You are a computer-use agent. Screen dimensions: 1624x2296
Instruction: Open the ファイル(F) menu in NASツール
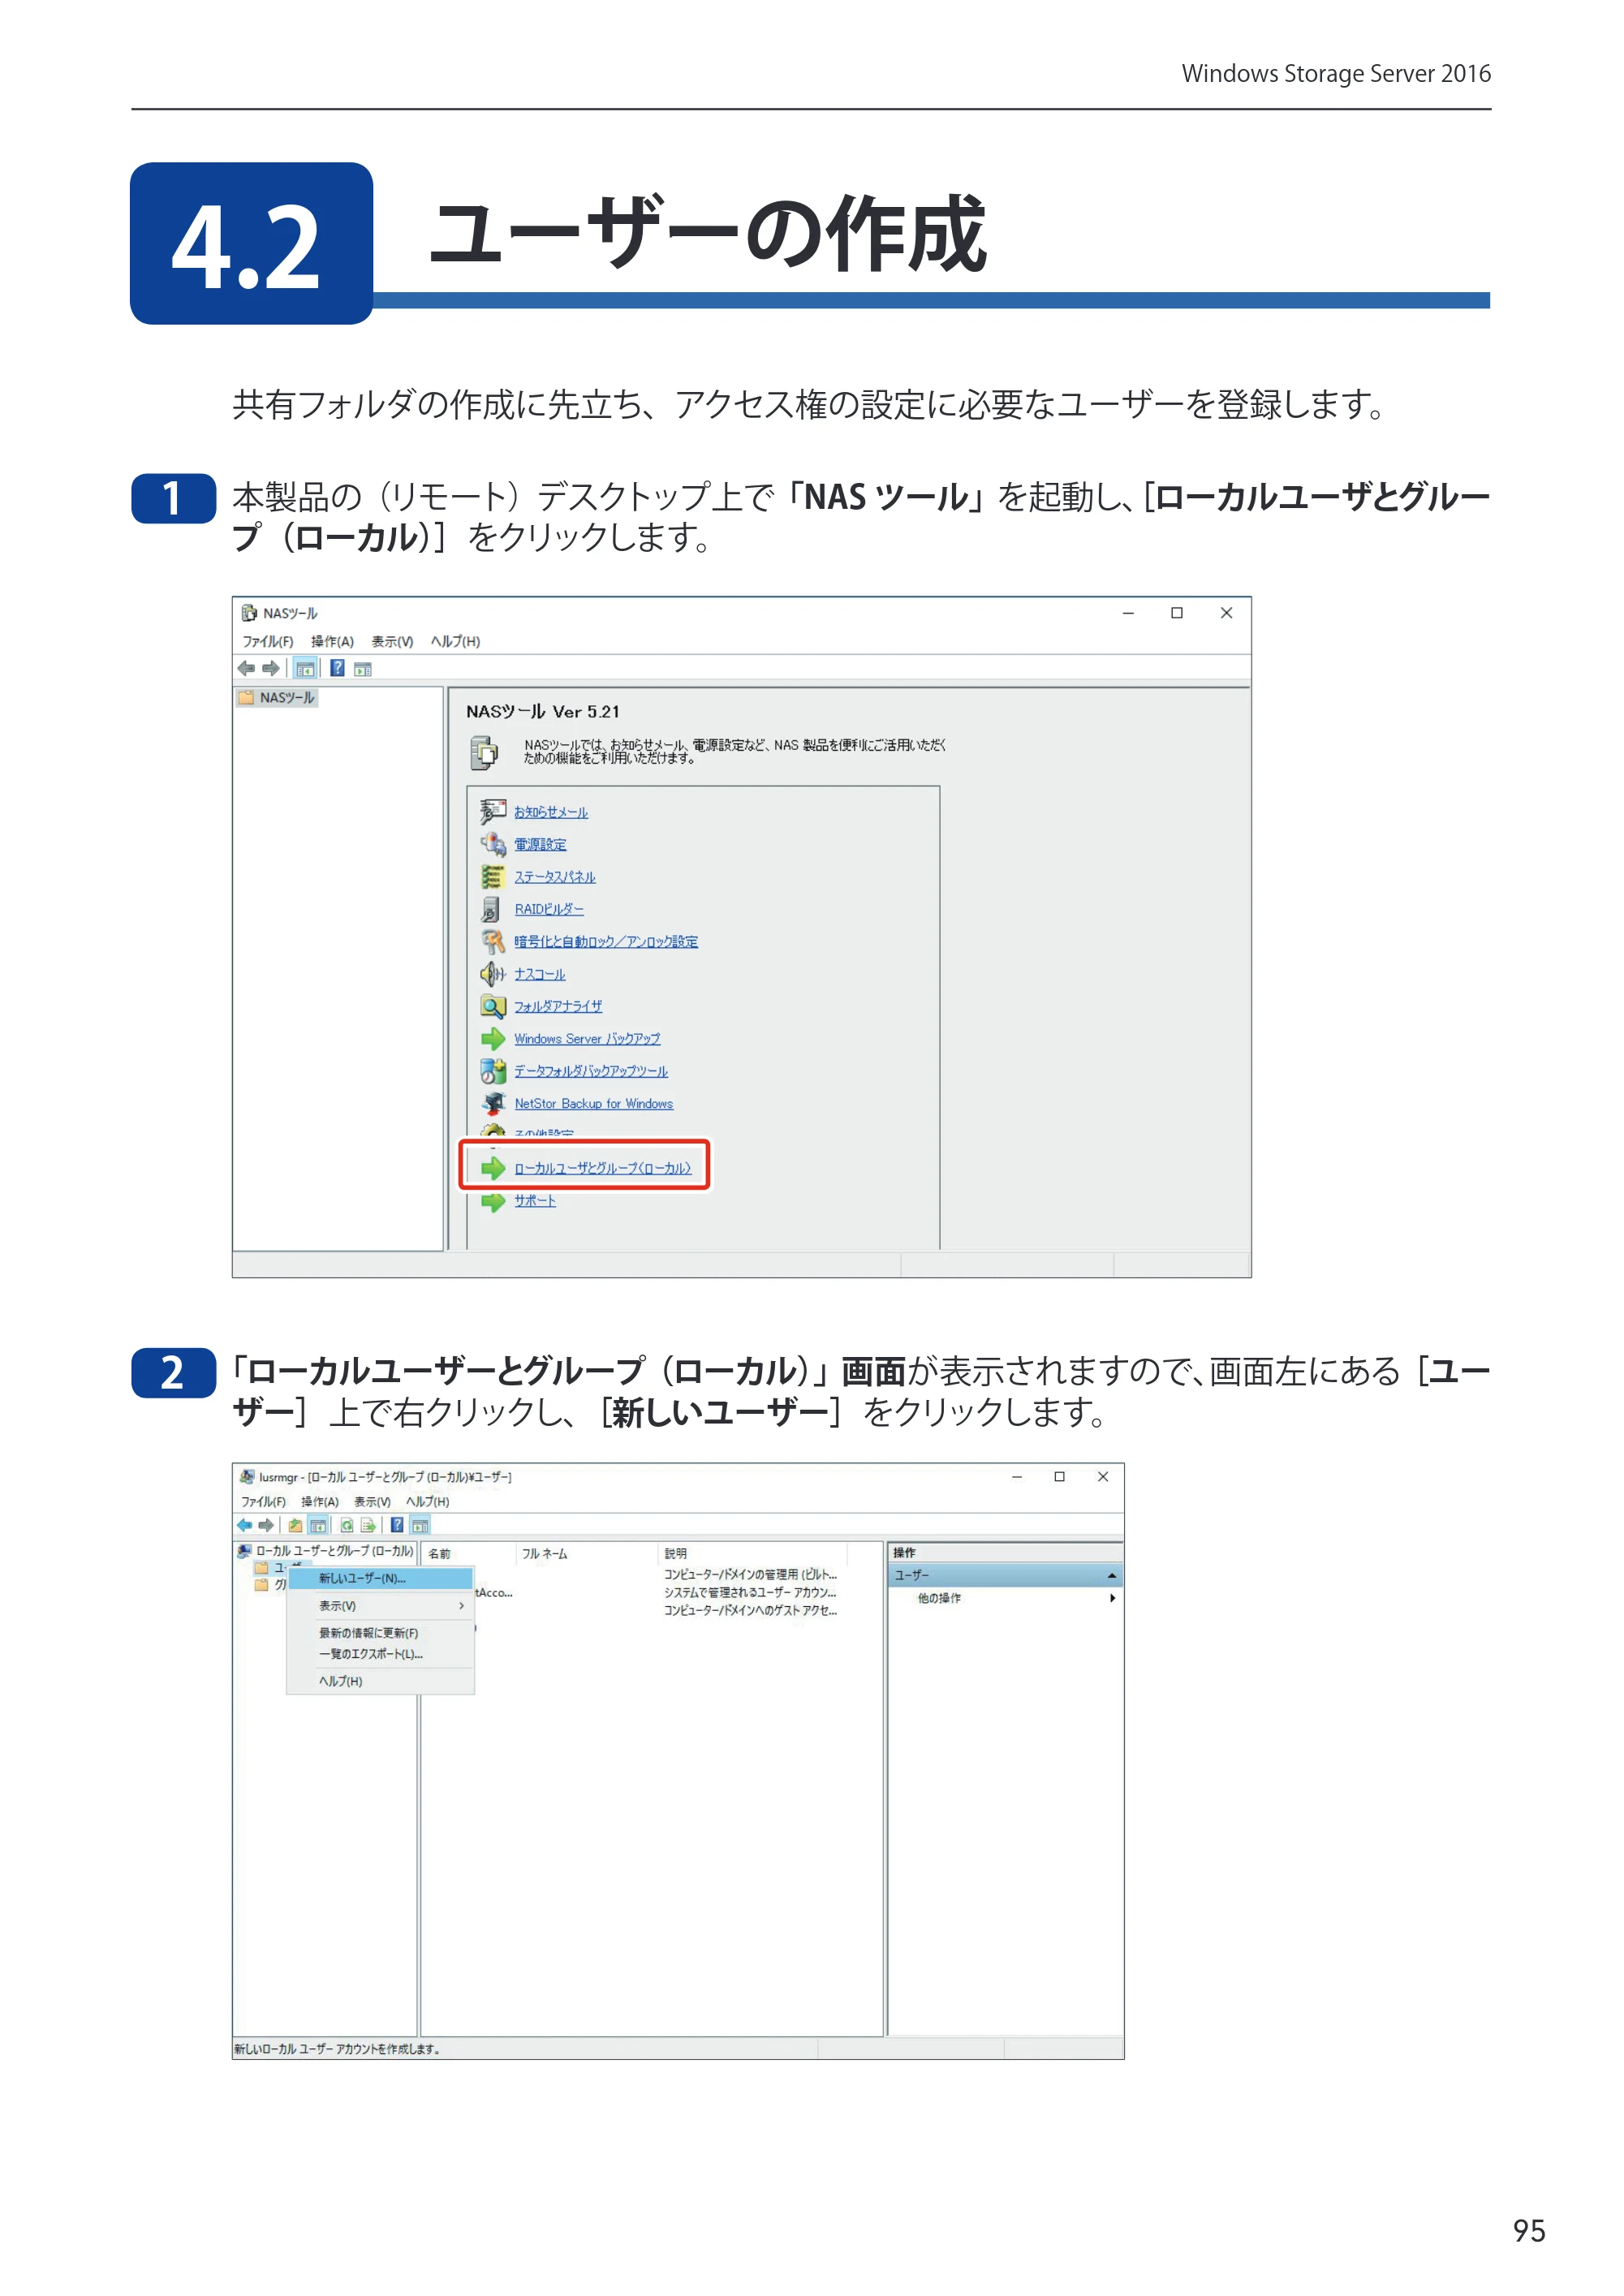268,642
